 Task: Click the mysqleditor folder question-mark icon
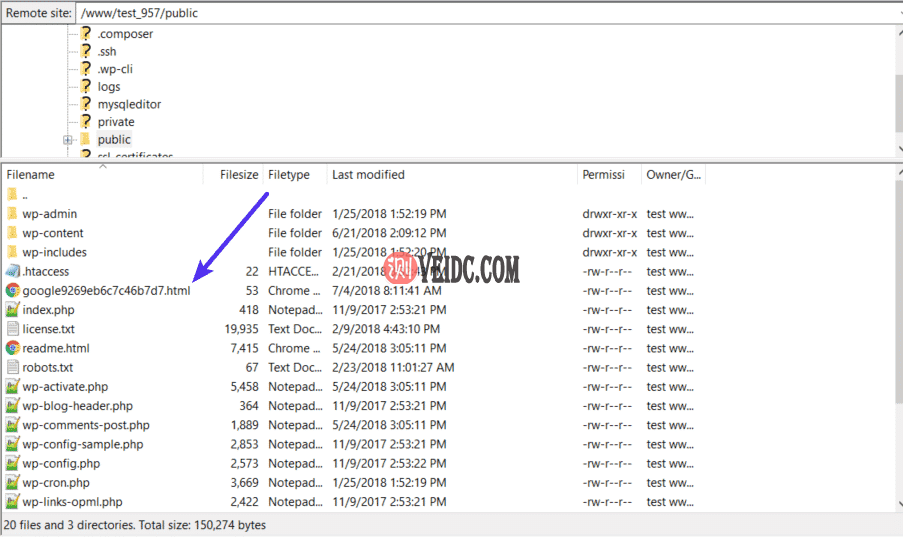[86, 104]
